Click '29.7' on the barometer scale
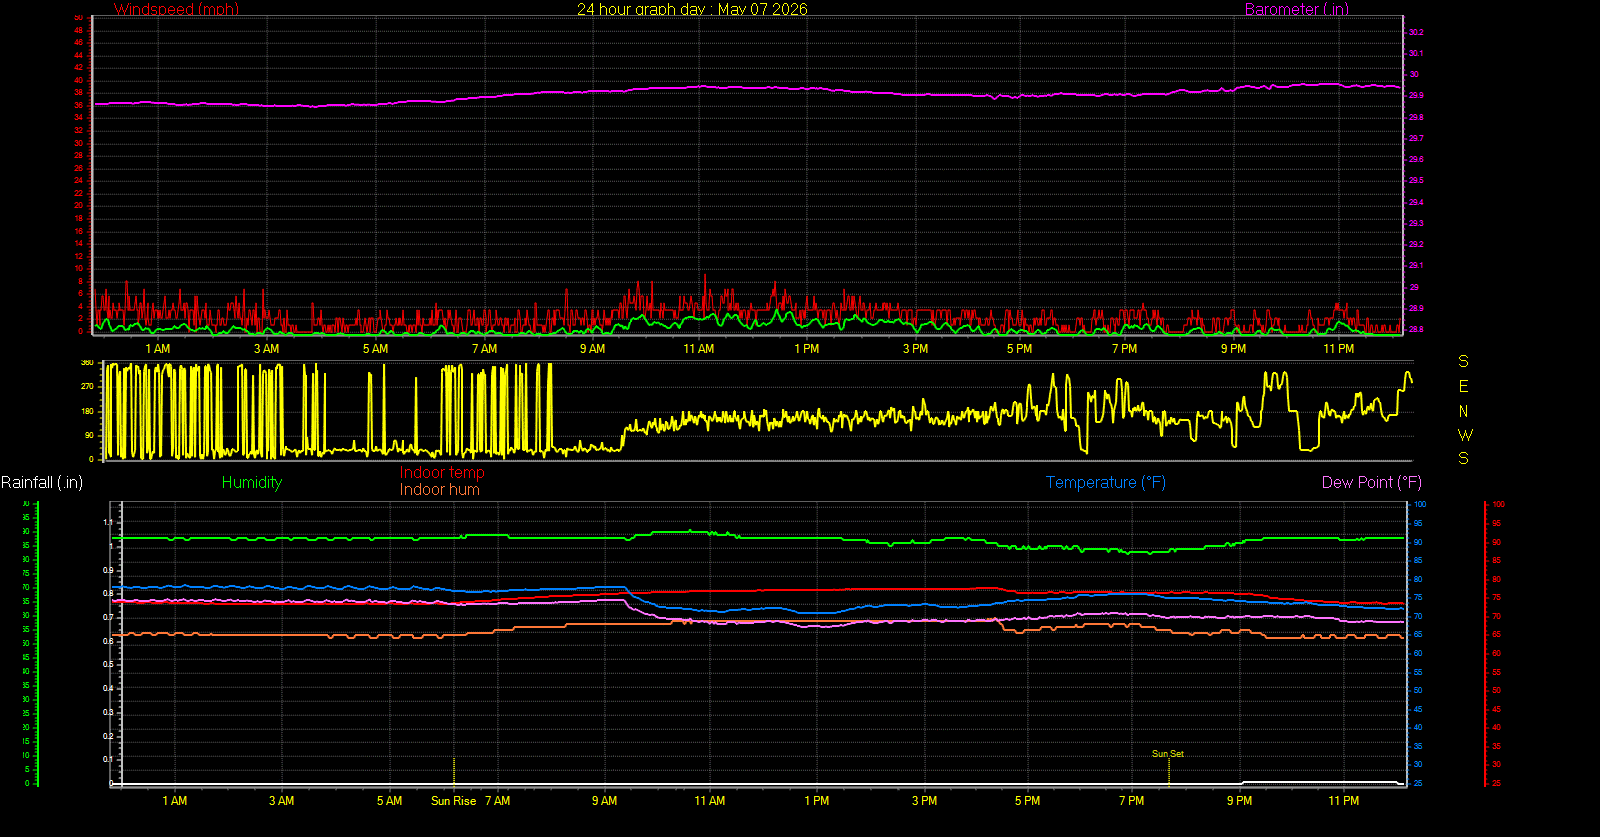 (x=1416, y=138)
